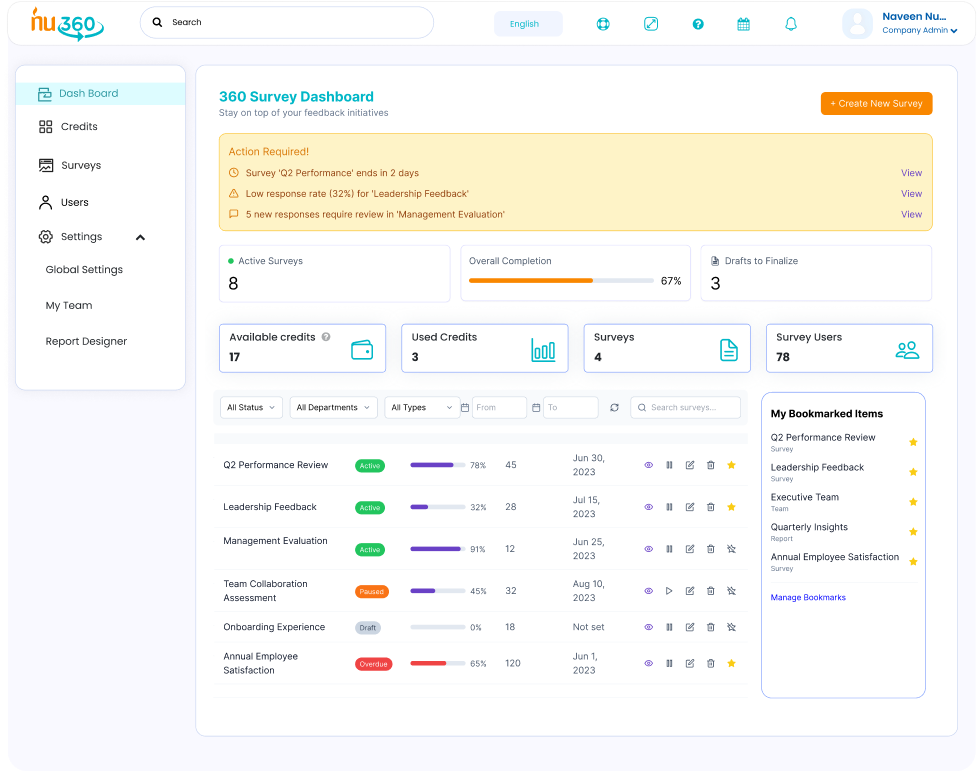Go to Report Designer in sidebar
The image size is (977, 771).
pos(86,341)
